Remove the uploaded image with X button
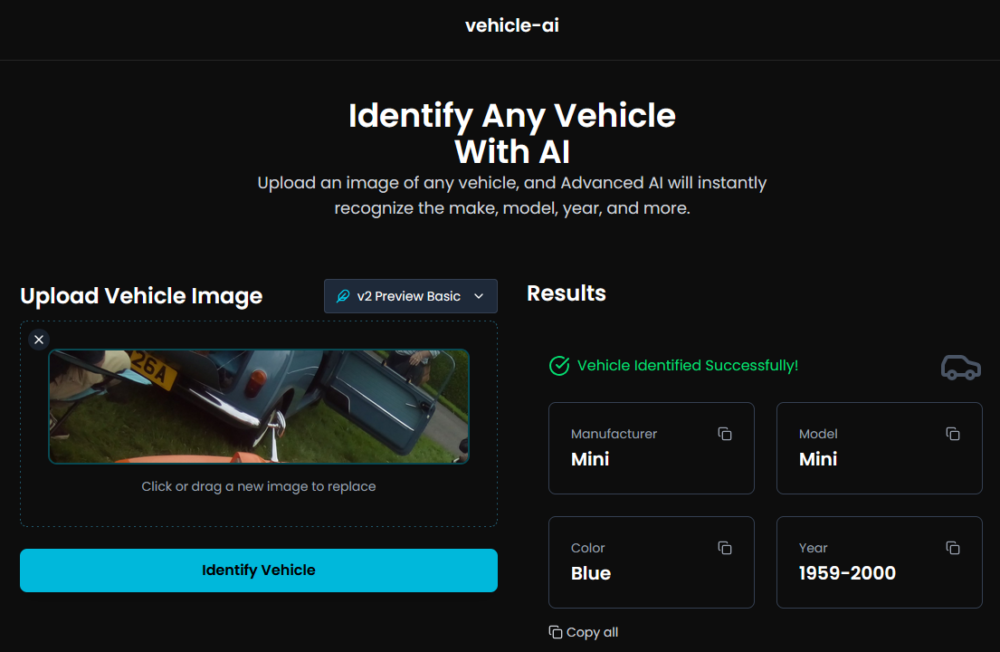1000x652 pixels. (39, 340)
